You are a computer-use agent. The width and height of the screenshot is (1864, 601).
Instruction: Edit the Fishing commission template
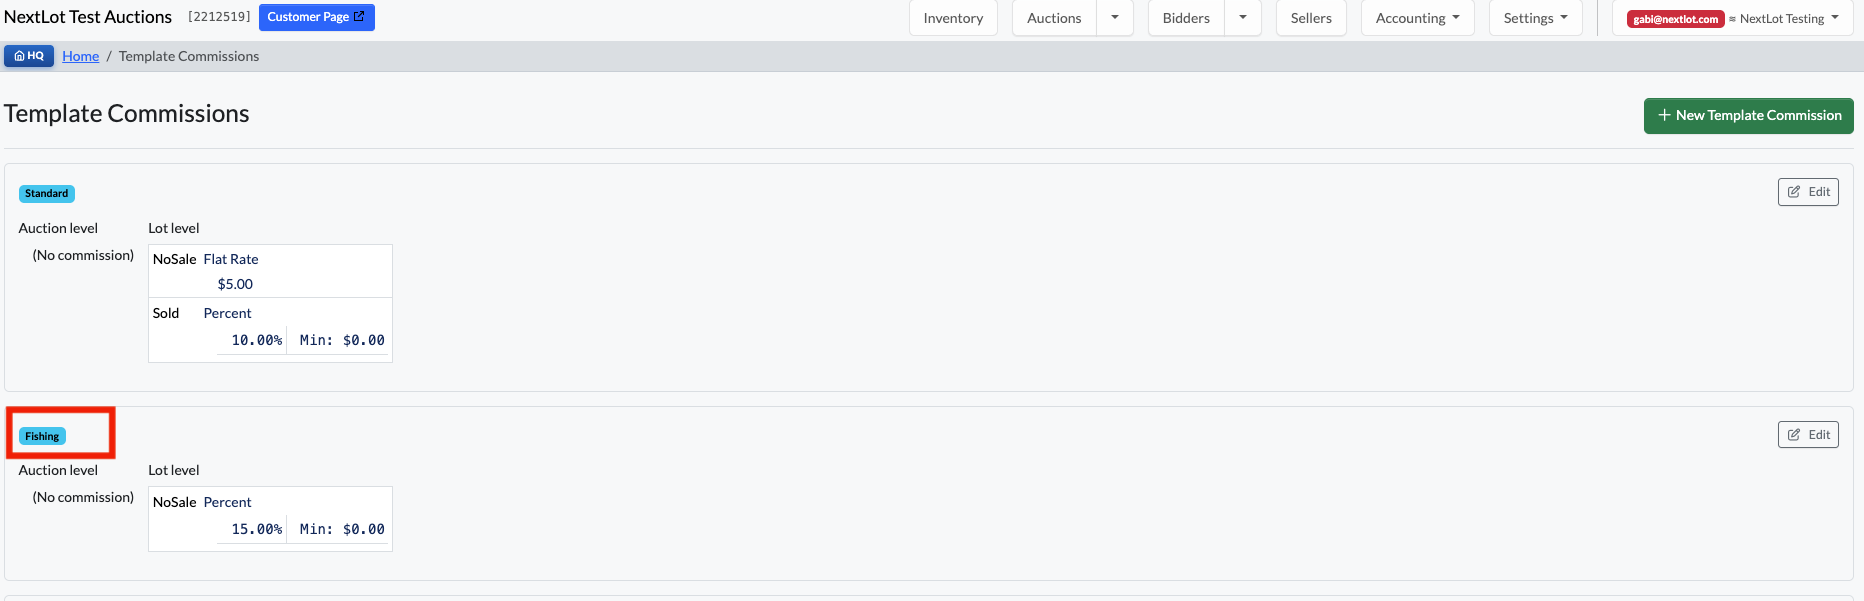[1808, 435]
